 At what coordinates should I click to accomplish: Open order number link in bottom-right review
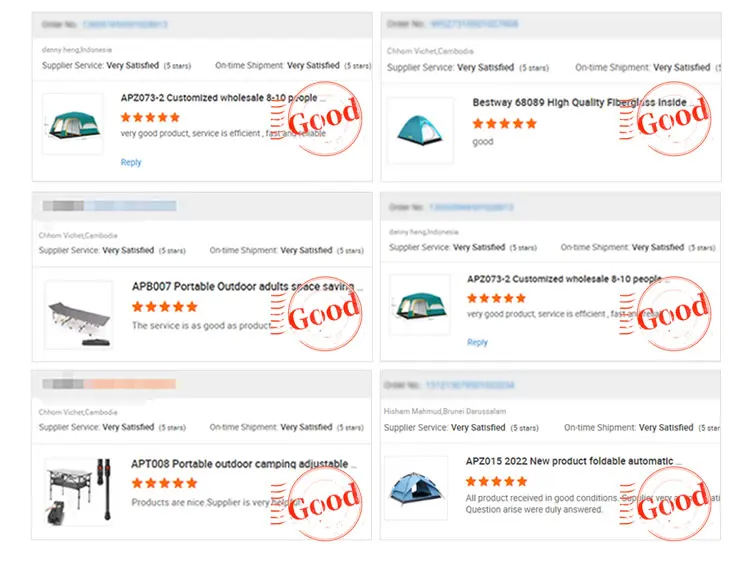click(470, 384)
